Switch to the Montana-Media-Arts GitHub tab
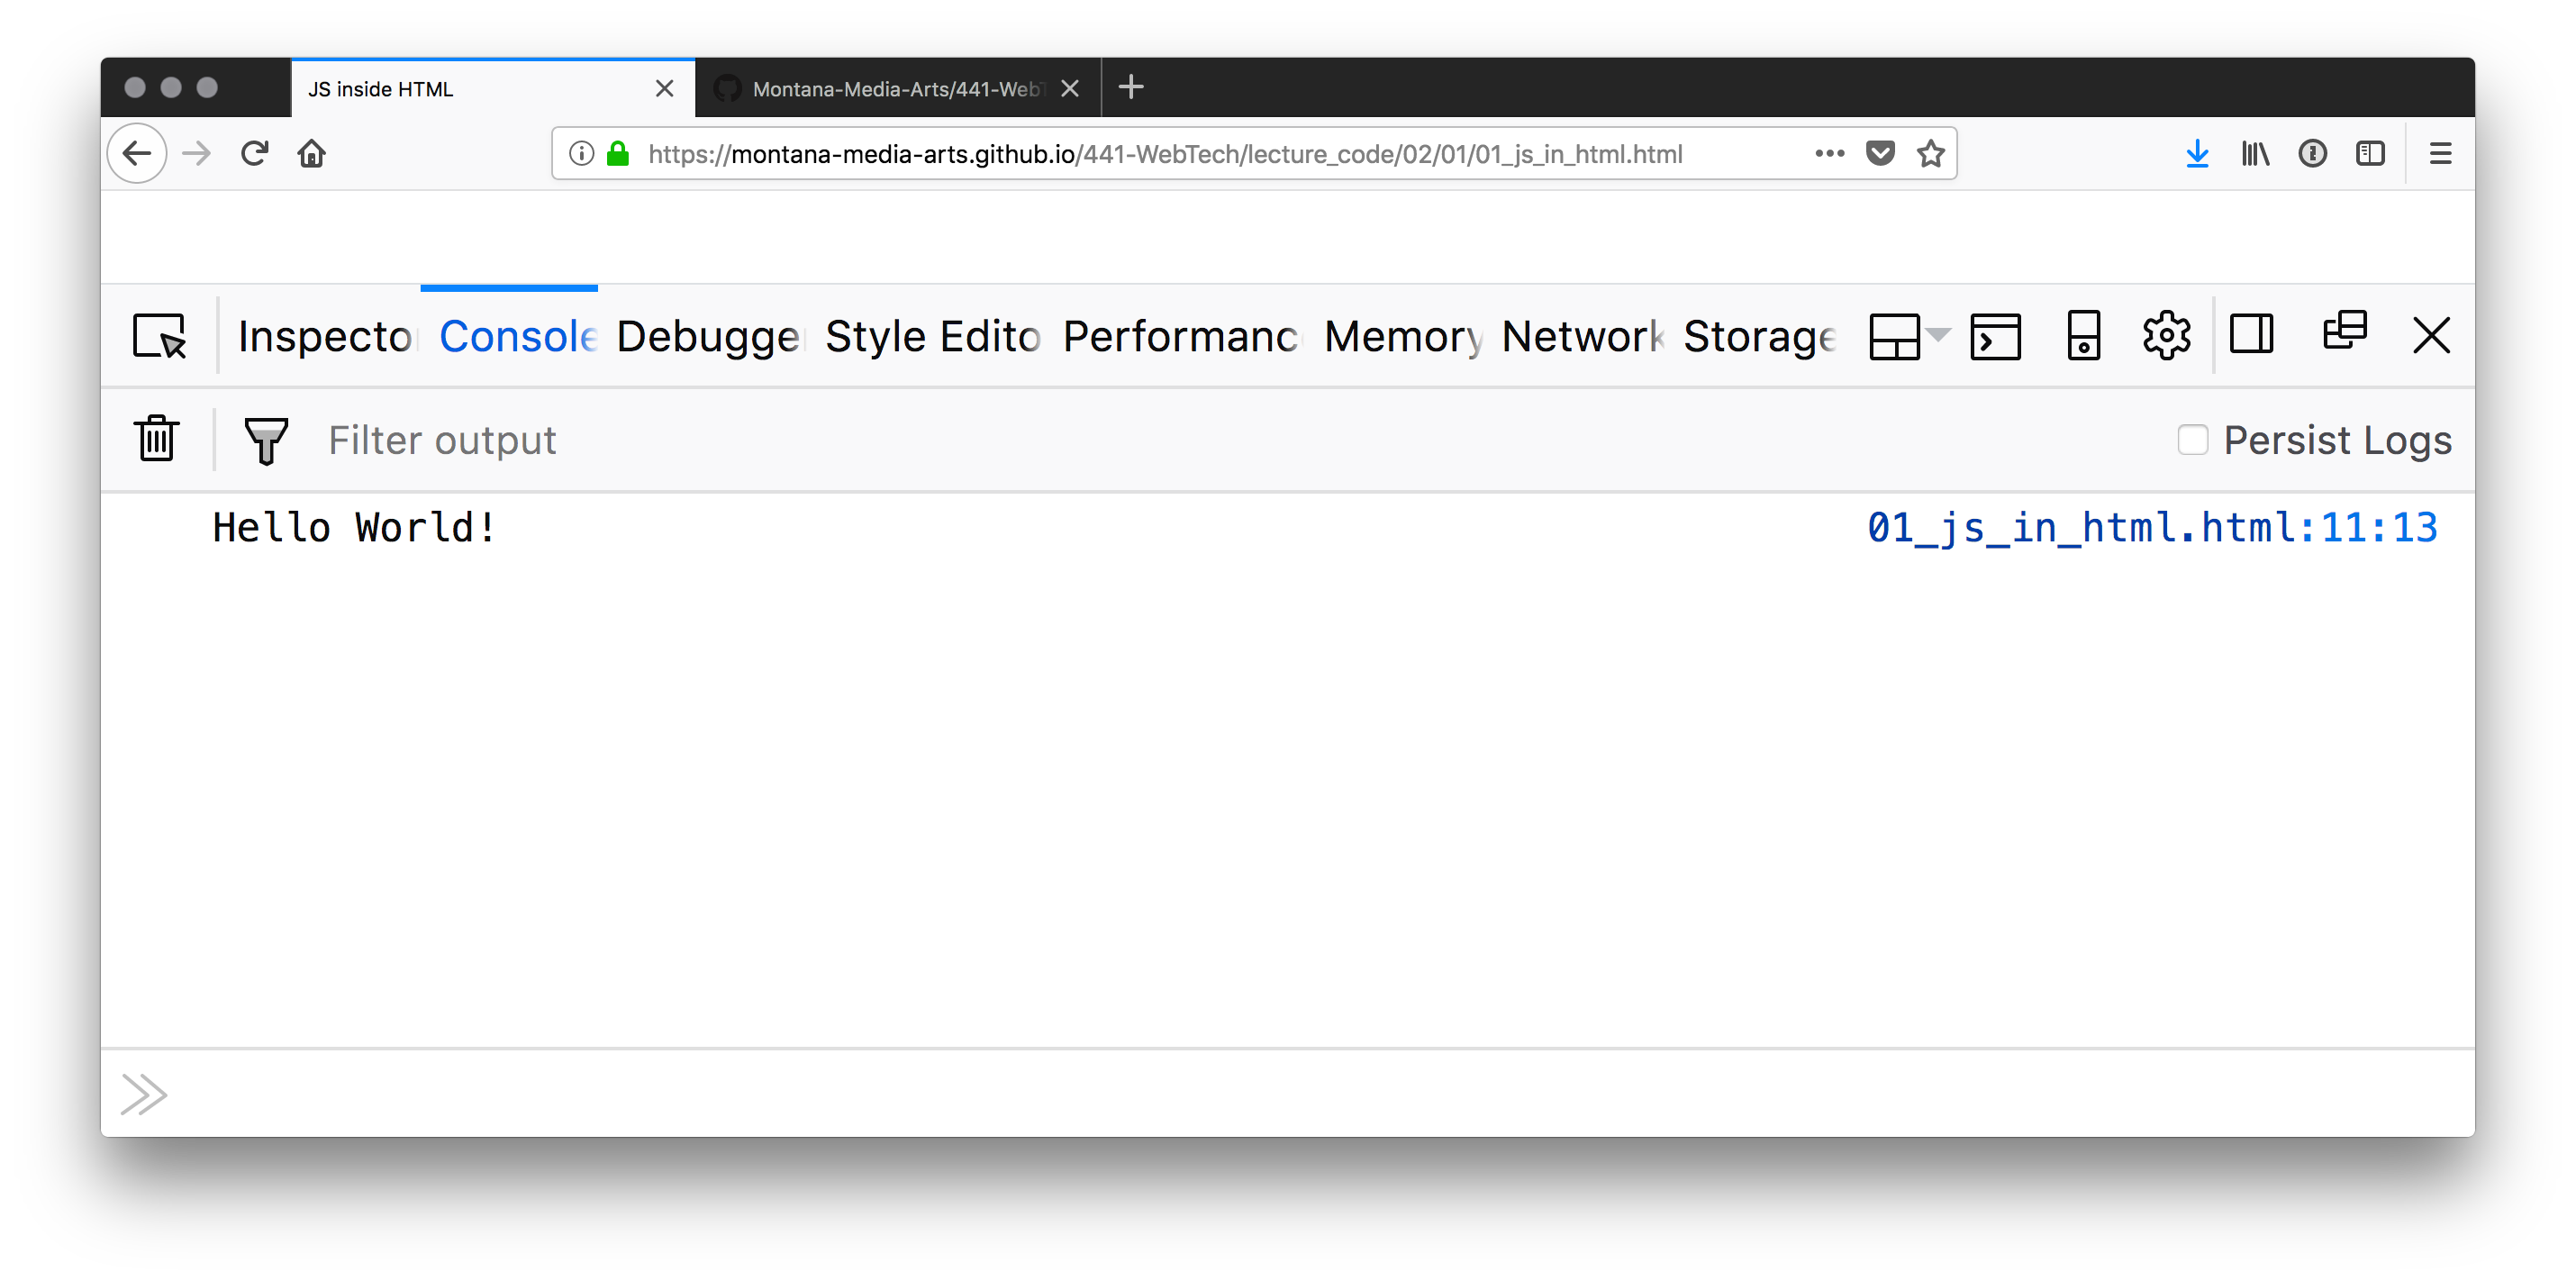 899,88
